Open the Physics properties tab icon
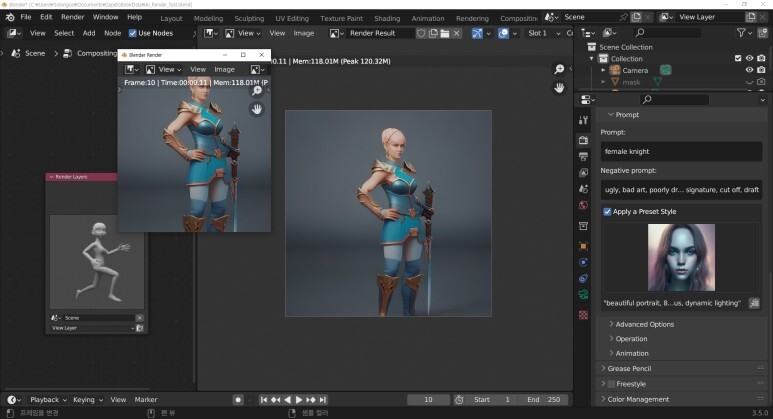Image resolution: width=773 pixels, height=419 pixels. point(583,262)
